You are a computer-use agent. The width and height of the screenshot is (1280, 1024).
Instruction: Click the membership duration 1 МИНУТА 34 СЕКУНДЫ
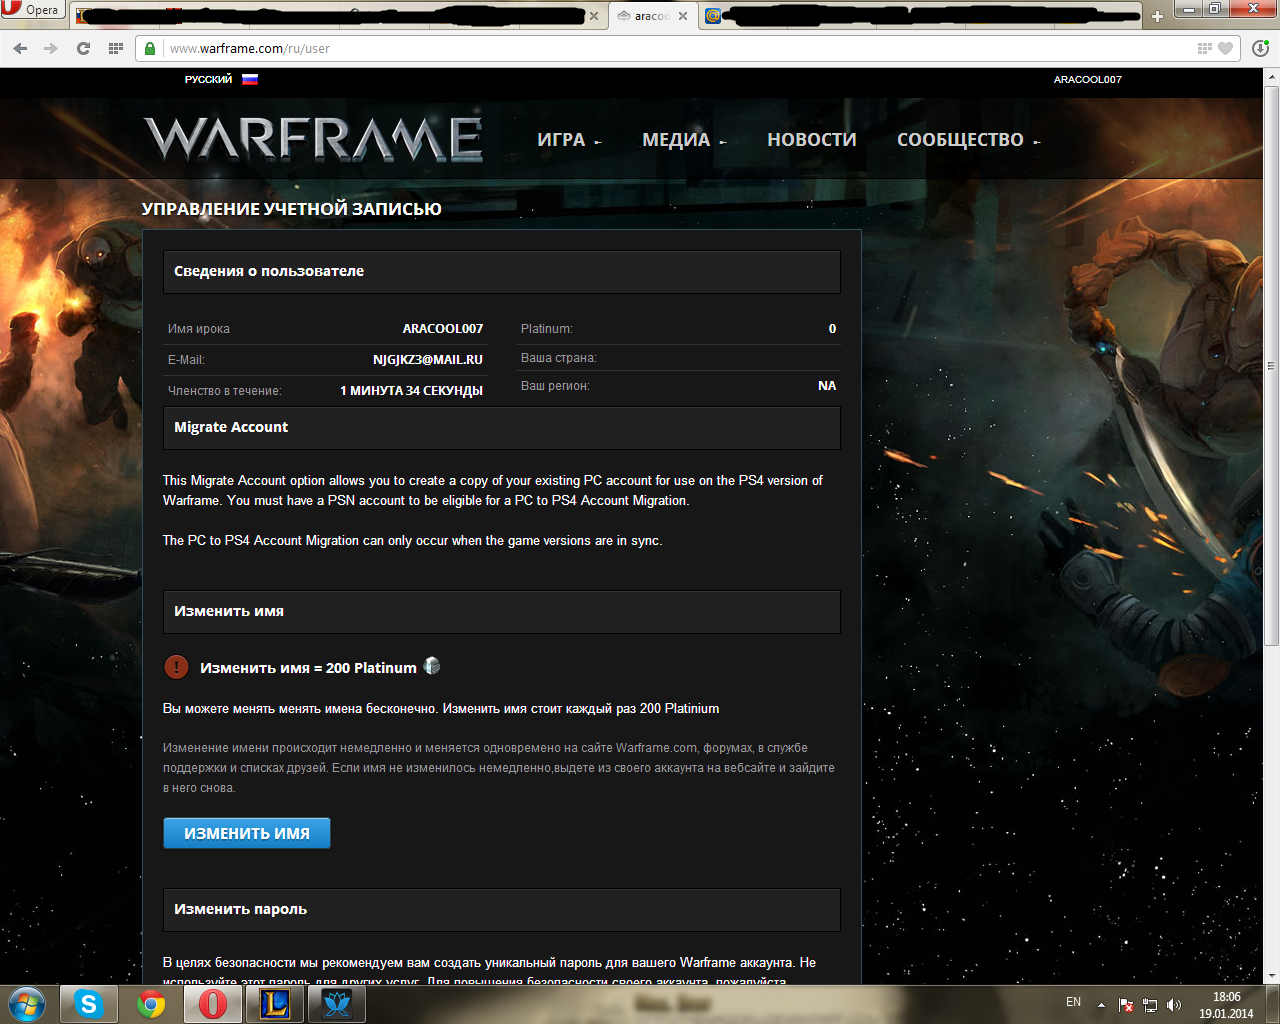pyautogui.click(x=411, y=390)
